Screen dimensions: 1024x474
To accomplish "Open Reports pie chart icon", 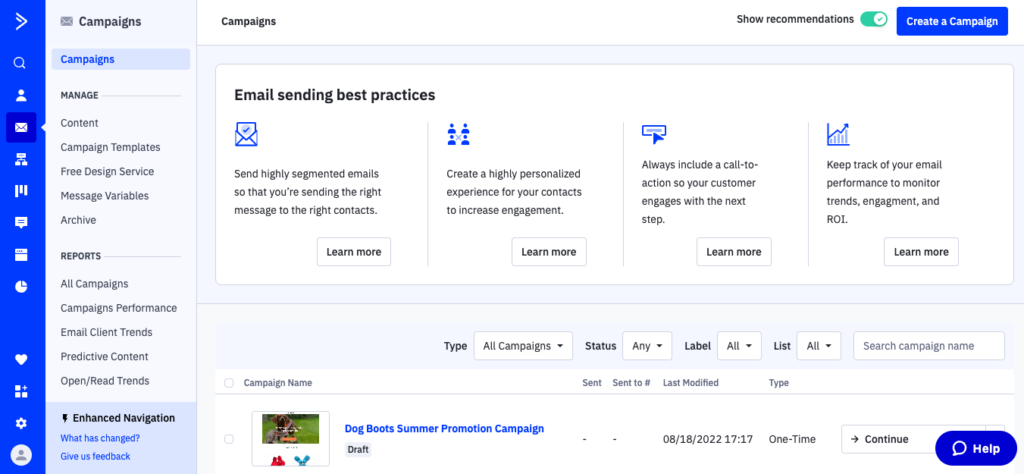I will pos(20,286).
